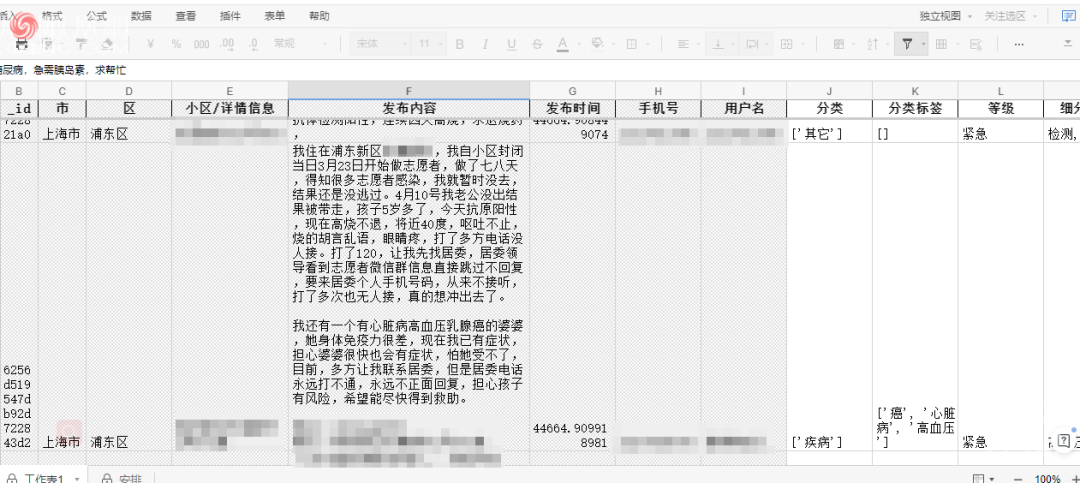The image size is (1080, 483).
Task: Increase decimal places
Action: click(x=227, y=44)
